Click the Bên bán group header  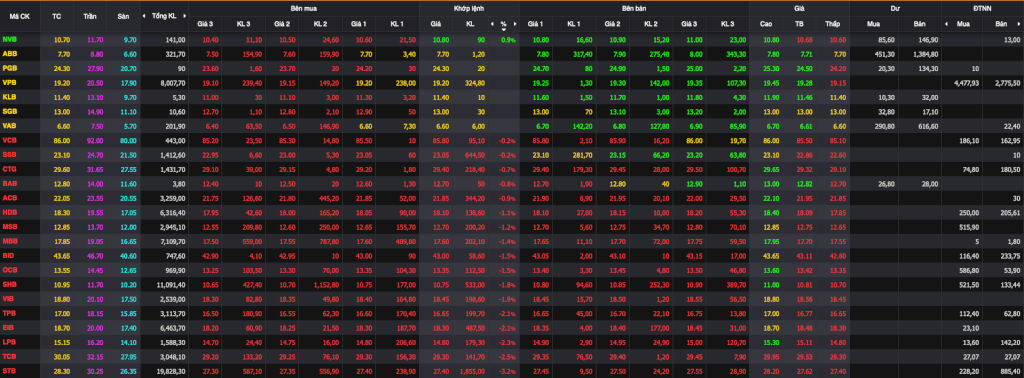(634, 8)
